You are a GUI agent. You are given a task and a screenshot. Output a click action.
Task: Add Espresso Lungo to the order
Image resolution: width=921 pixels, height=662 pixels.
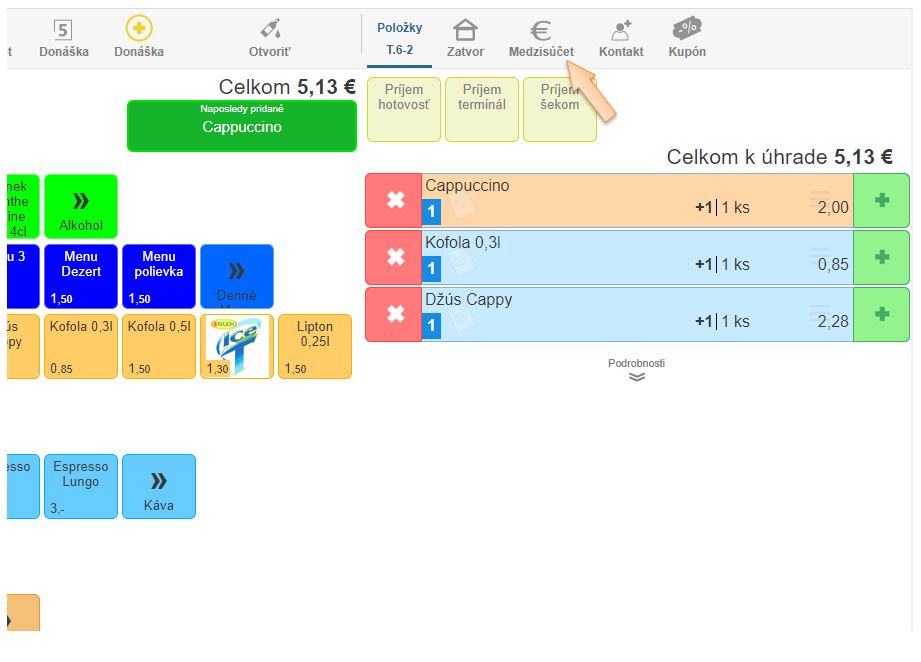[81, 486]
